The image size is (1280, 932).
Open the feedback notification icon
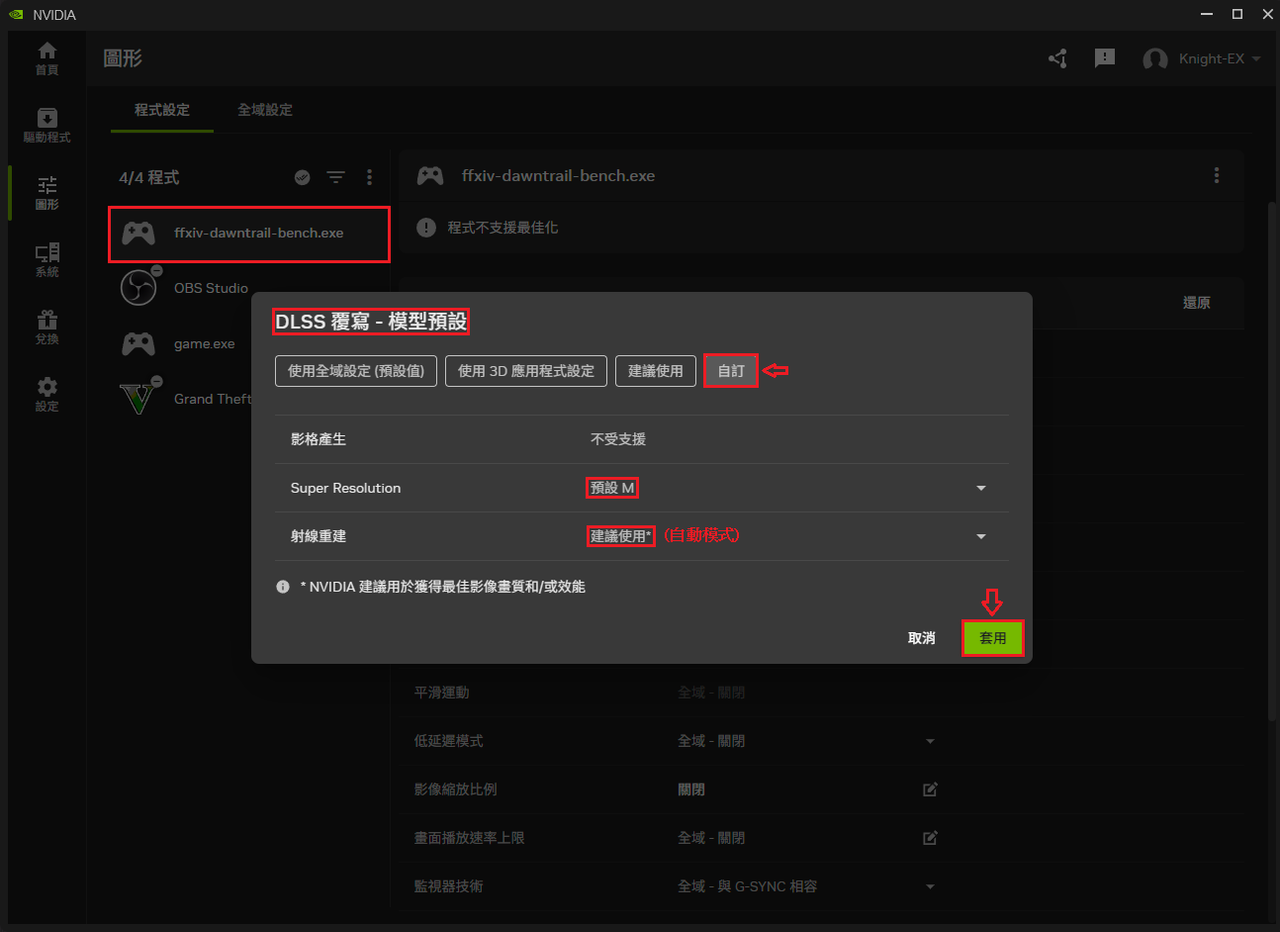[1105, 58]
